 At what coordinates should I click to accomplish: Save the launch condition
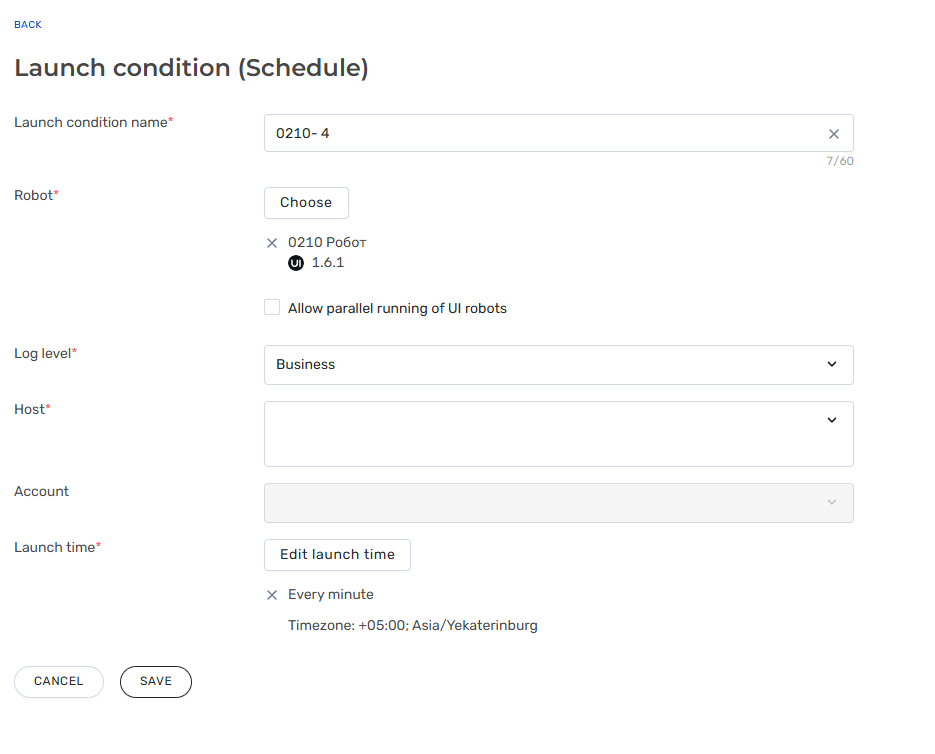pos(156,682)
